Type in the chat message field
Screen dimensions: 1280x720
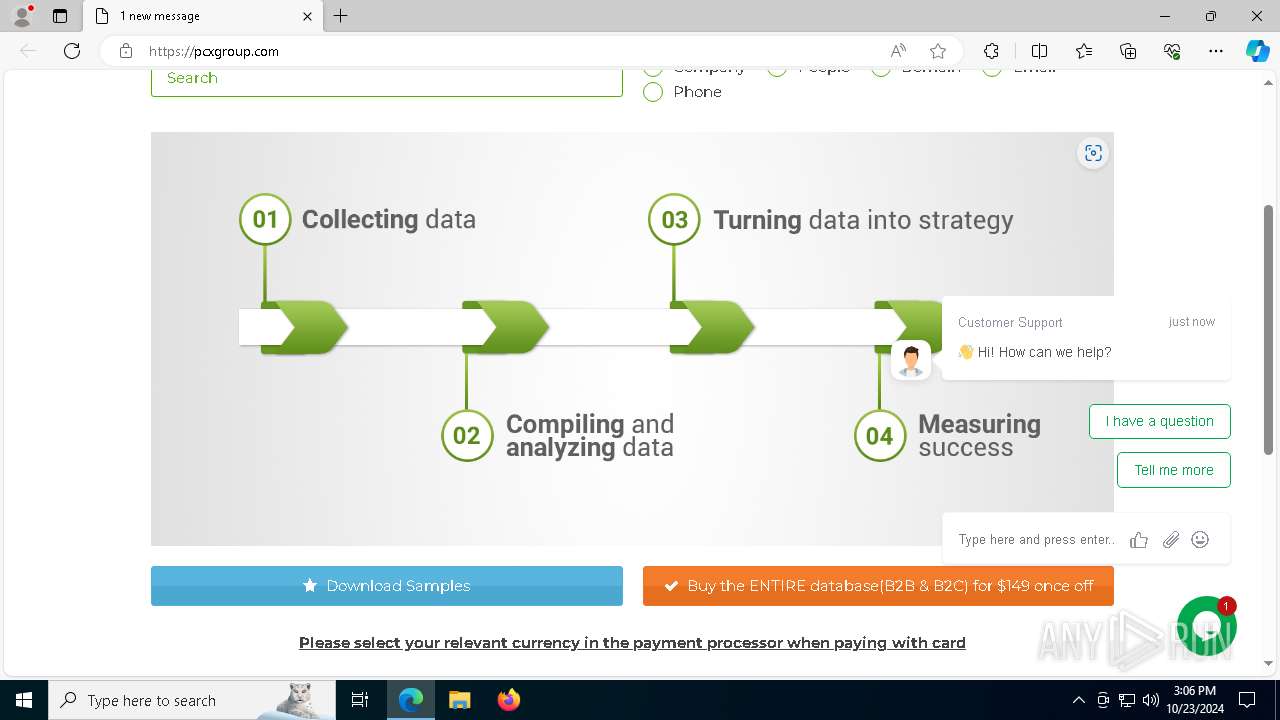pyautogui.click(x=1036, y=540)
